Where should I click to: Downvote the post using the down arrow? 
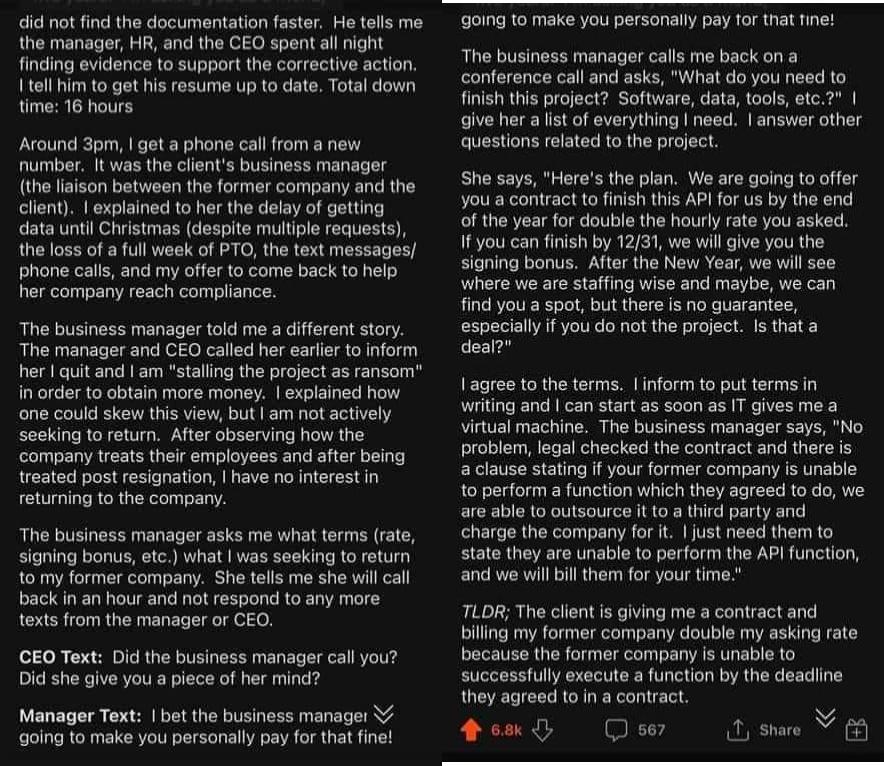542,730
